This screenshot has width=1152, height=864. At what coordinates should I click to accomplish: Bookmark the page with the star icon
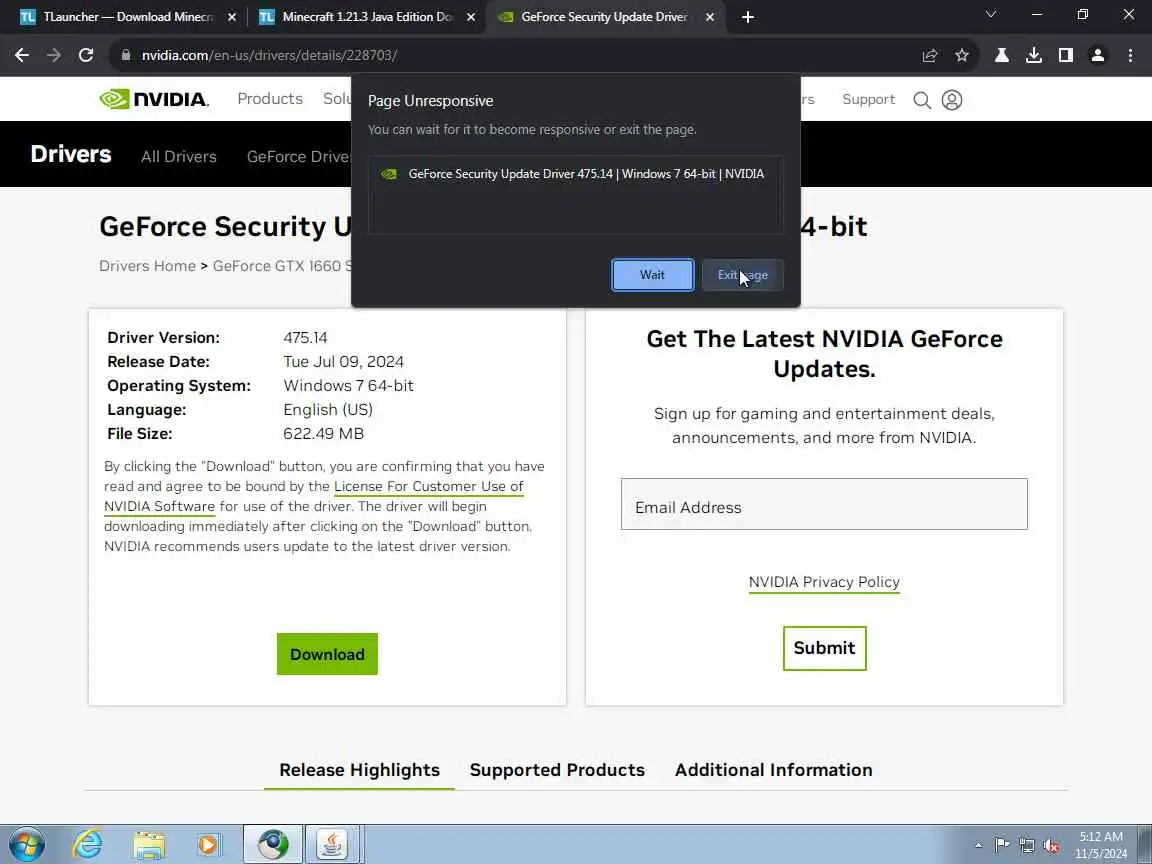962,55
